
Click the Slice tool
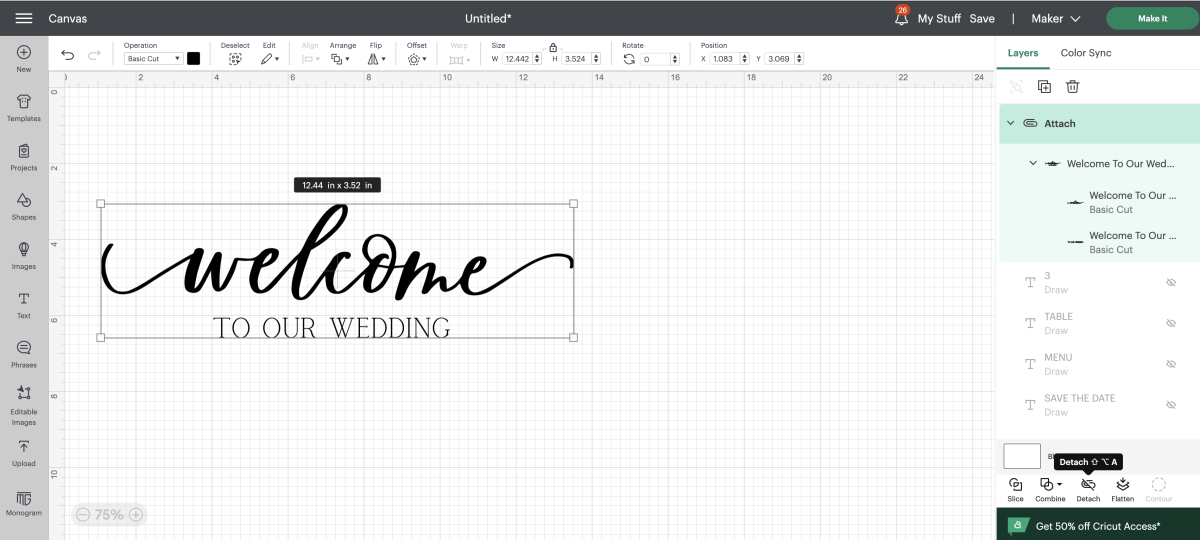pos(1015,489)
